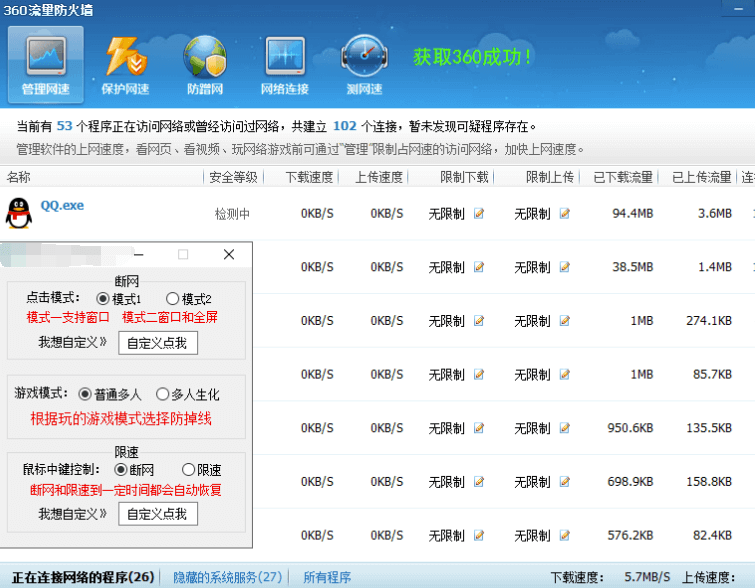The image size is (755, 588).
Task: Edit QQ.exe upload limit pencil icon
Action: 565,213
